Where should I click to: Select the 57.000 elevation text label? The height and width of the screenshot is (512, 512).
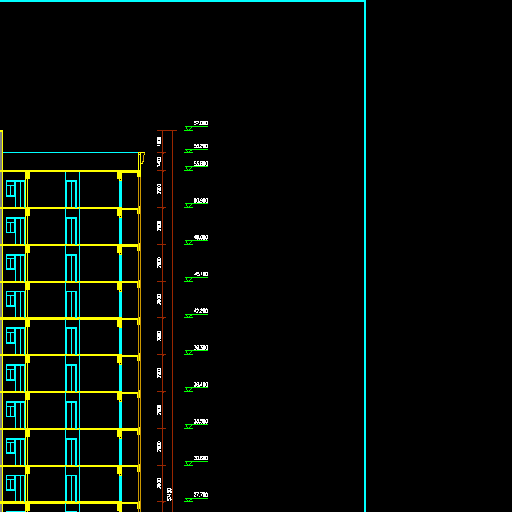pyautogui.click(x=201, y=123)
